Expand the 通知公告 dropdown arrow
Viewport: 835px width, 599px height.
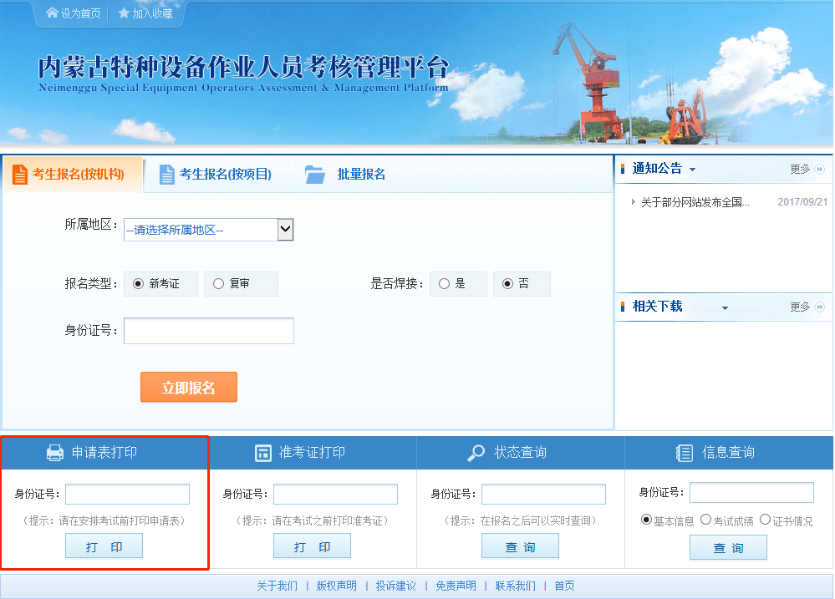[x=692, y=168]
